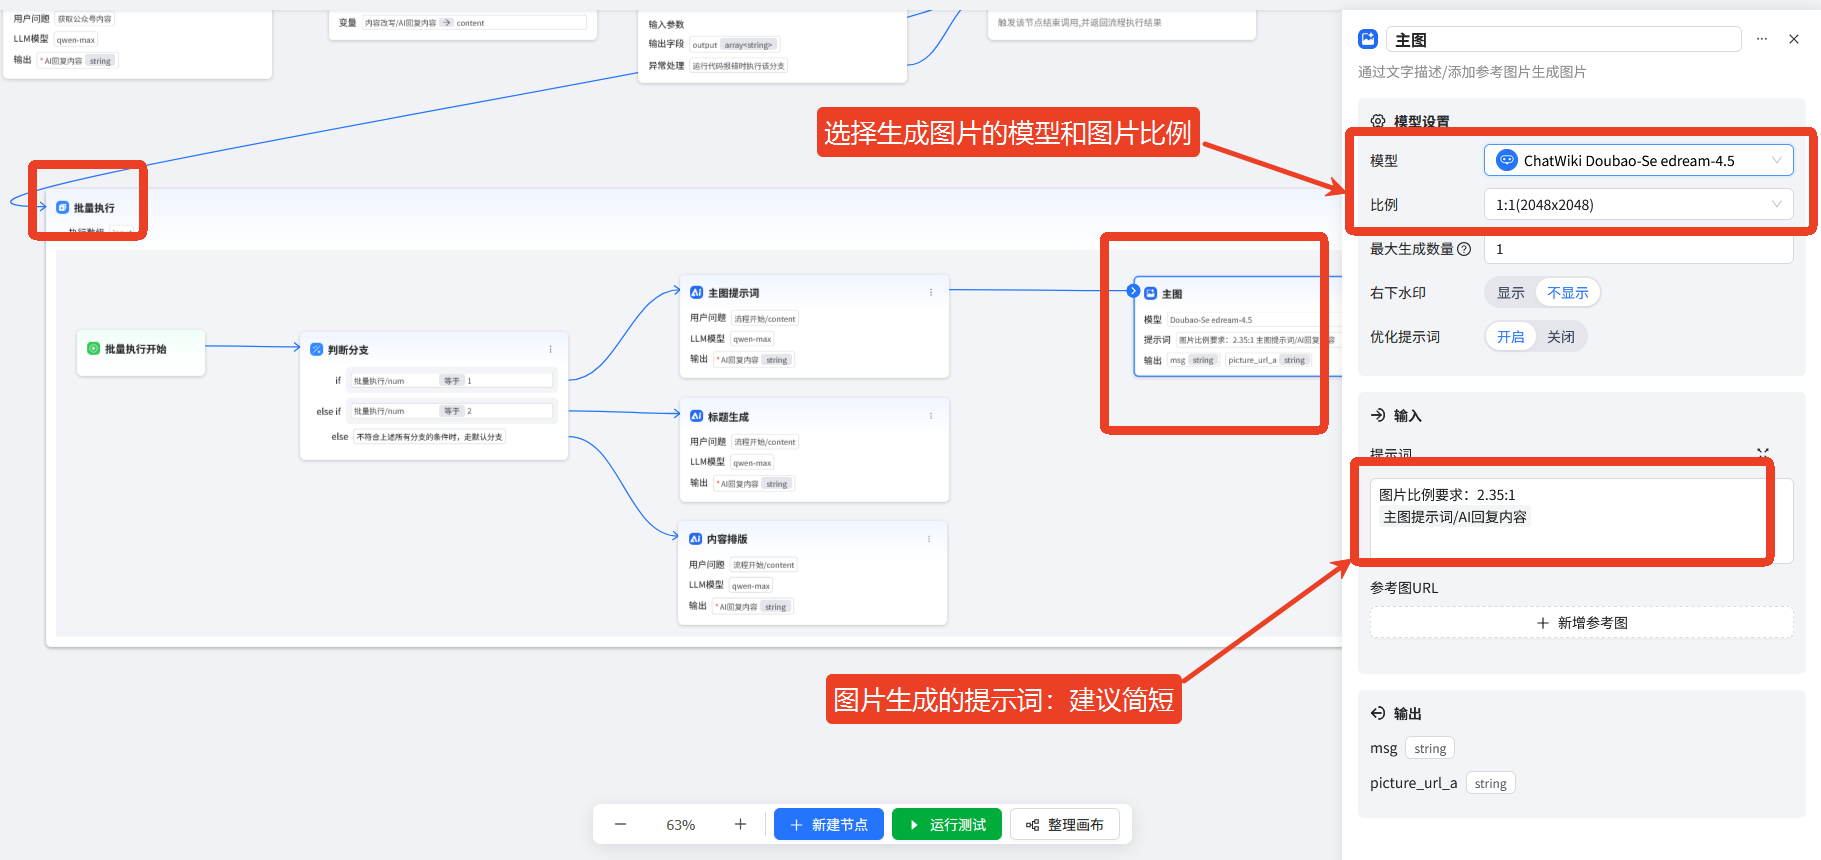The image size is (1821, 860).
Task: Select 不显示 for 右下水印
Action: tap(1567, 293)
